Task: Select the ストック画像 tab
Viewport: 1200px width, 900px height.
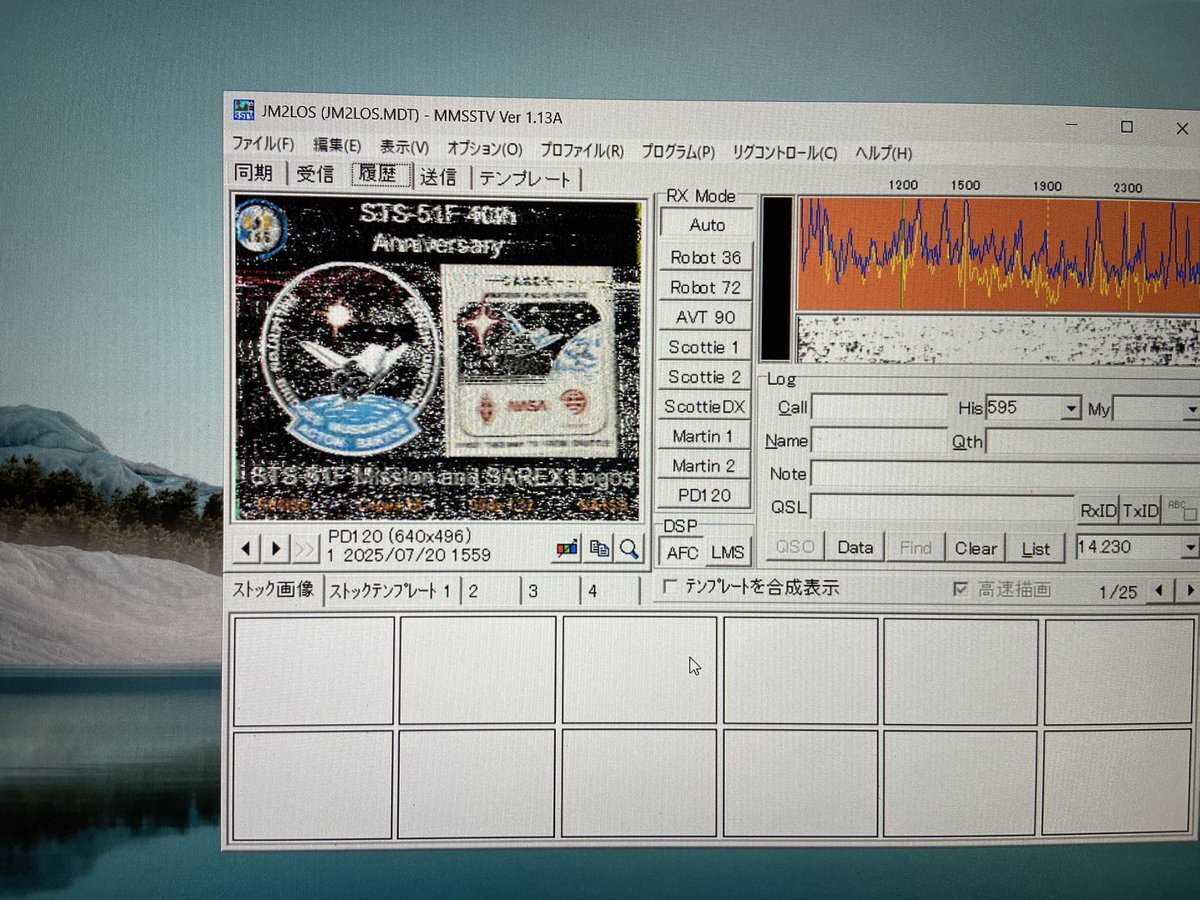Action: pos(274,589)
